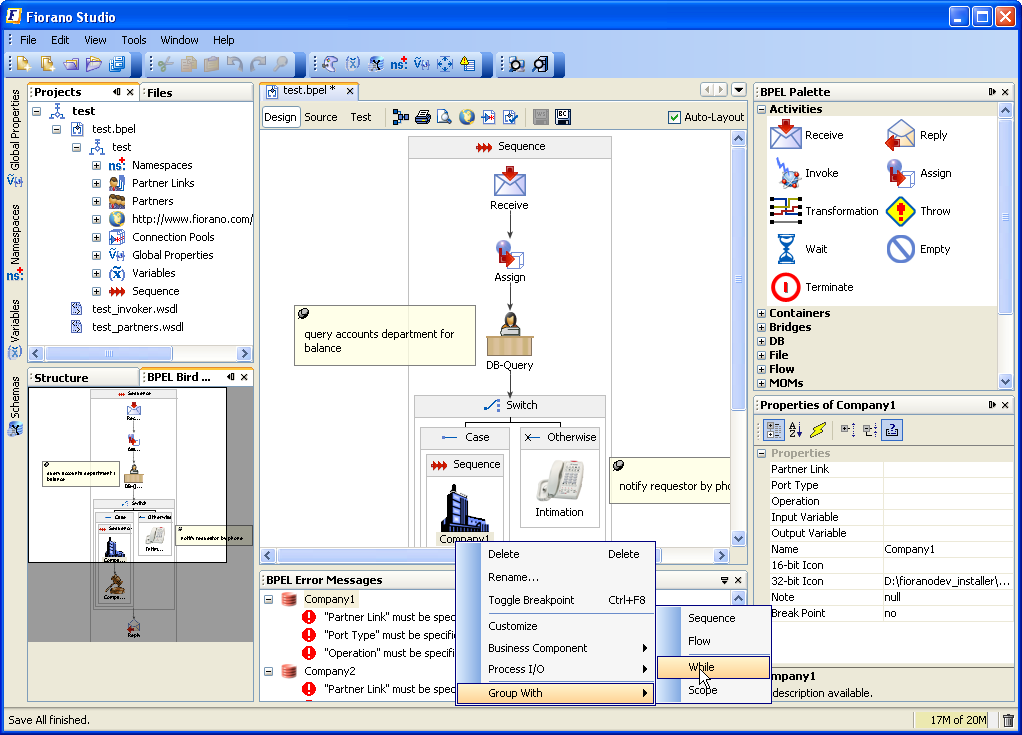Show categorized view in Properties toolbar

tap(774, 430)
